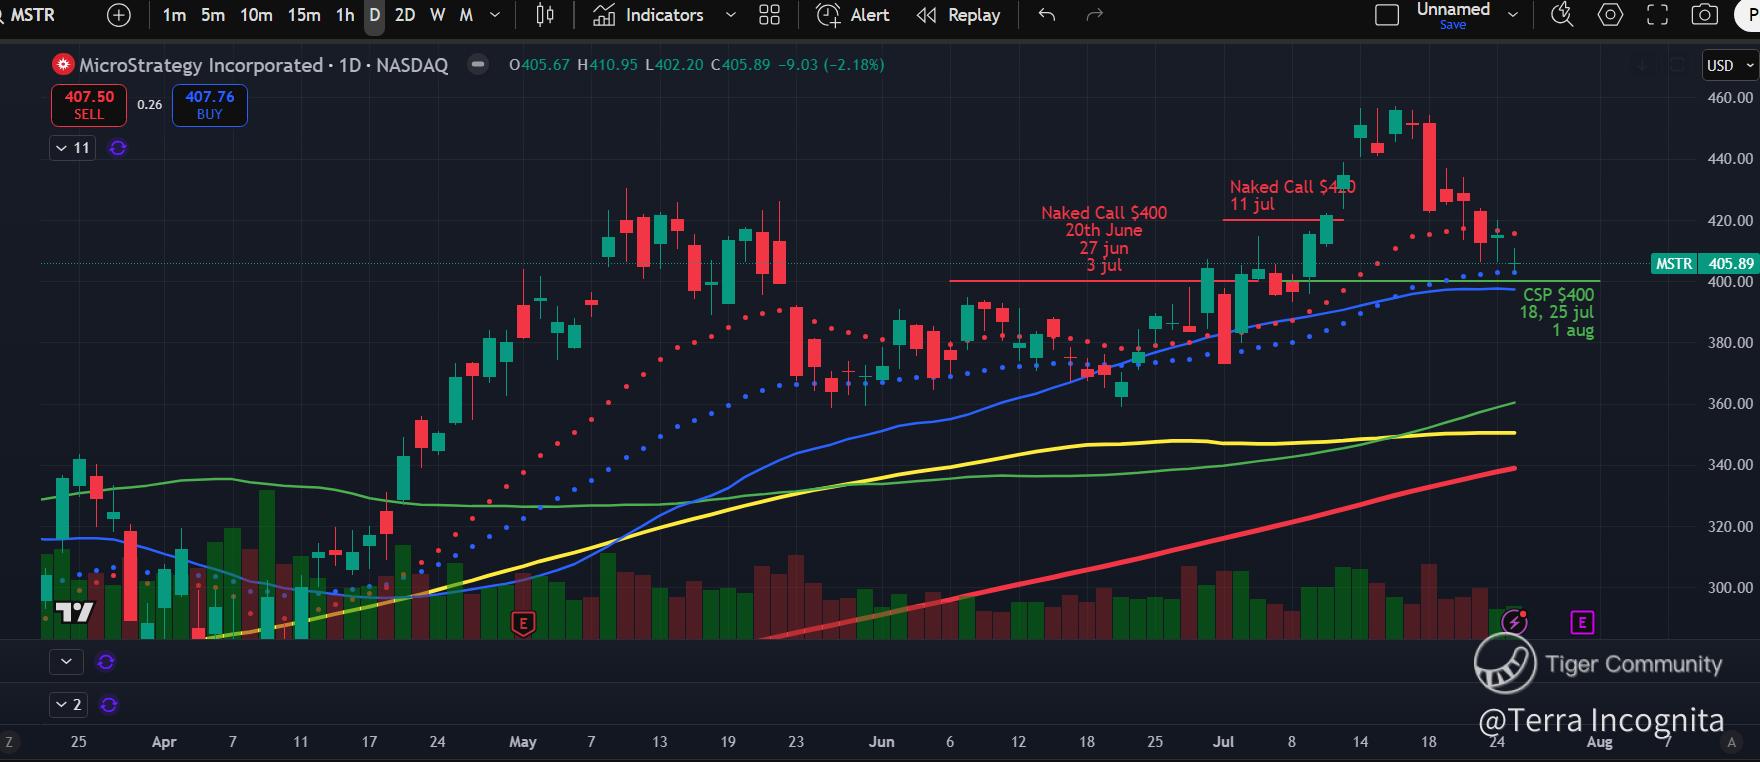Click the 1D interval text in legend

click(350, 65)
